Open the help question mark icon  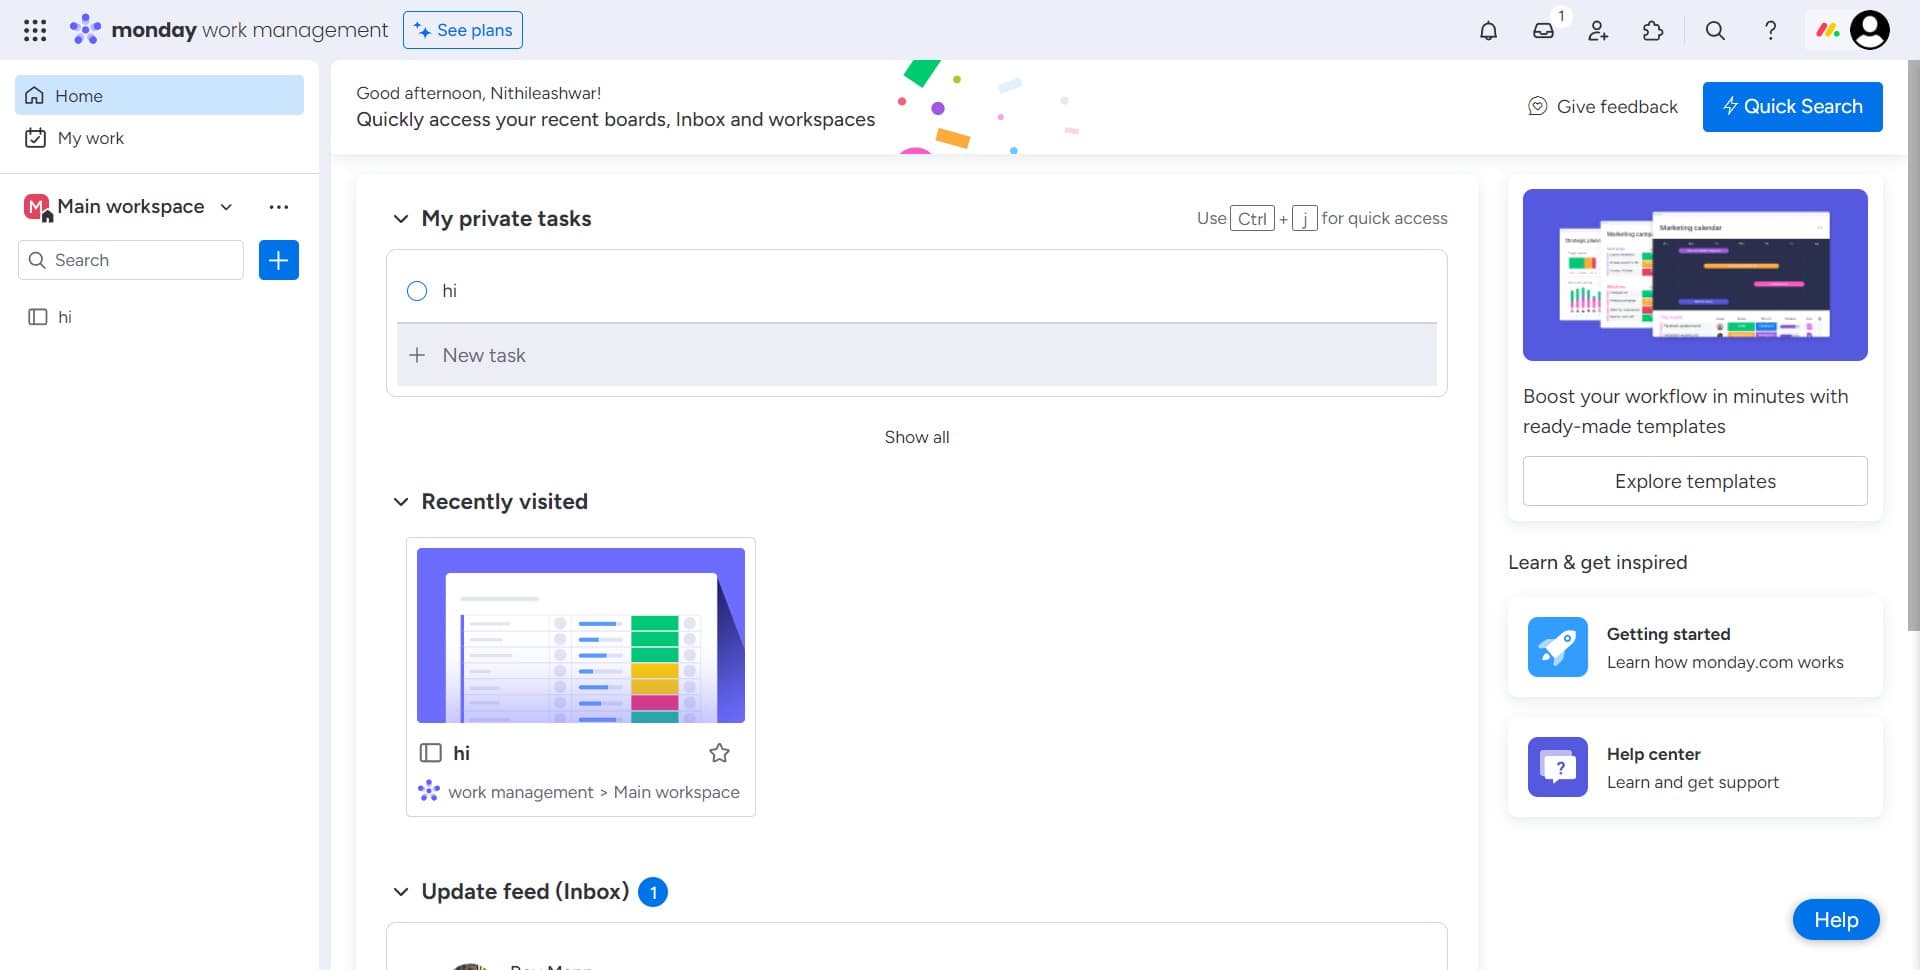pos(1770,30)
